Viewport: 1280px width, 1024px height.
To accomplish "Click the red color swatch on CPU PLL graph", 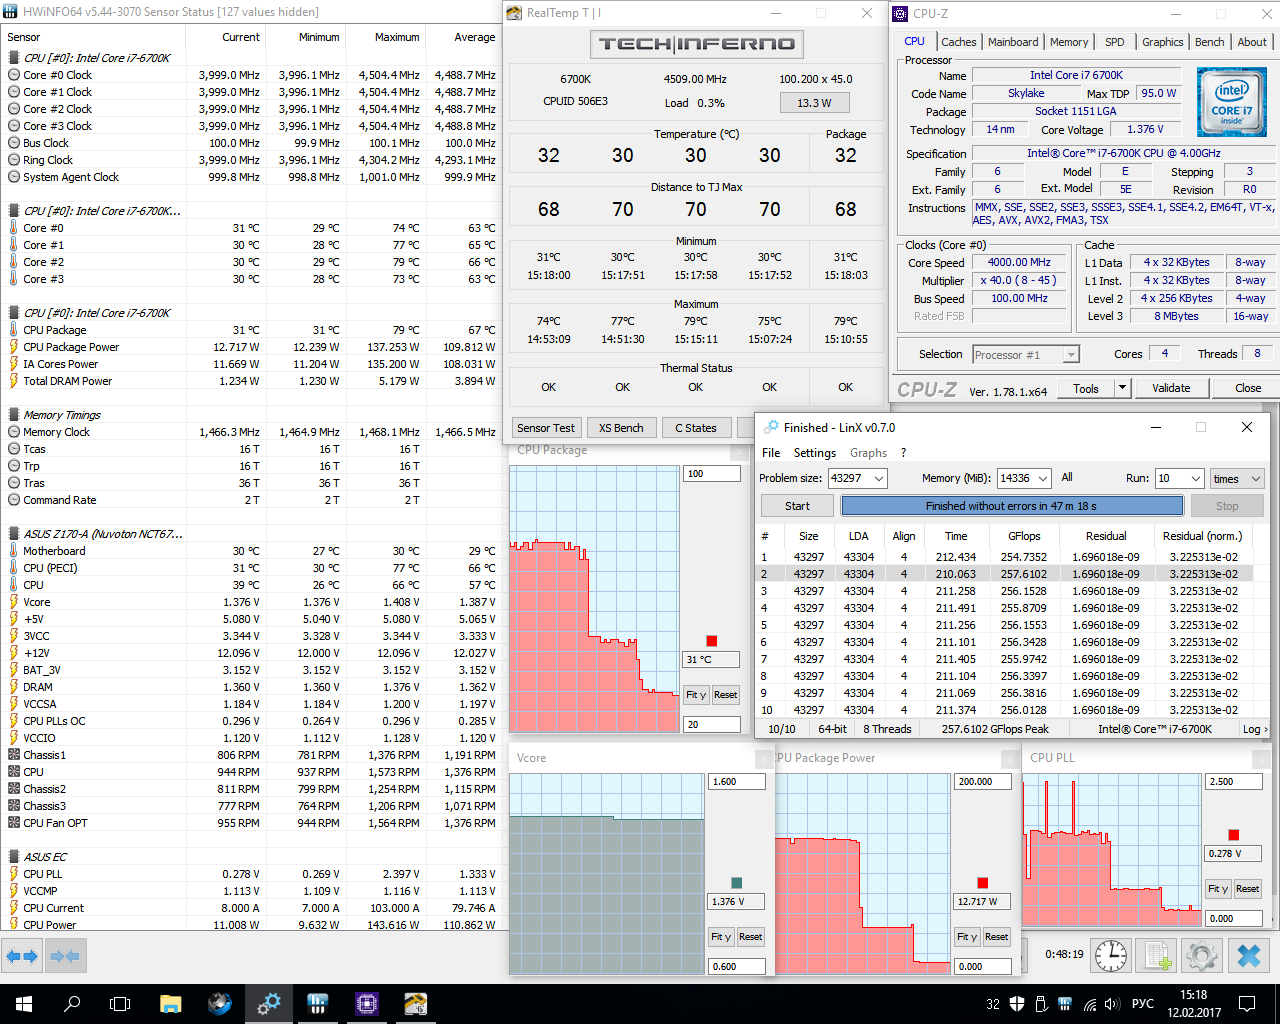I will pos(1233,835).
